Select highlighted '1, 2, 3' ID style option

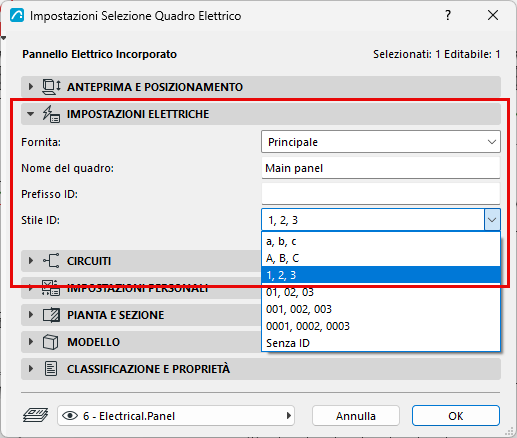[381, 275]
